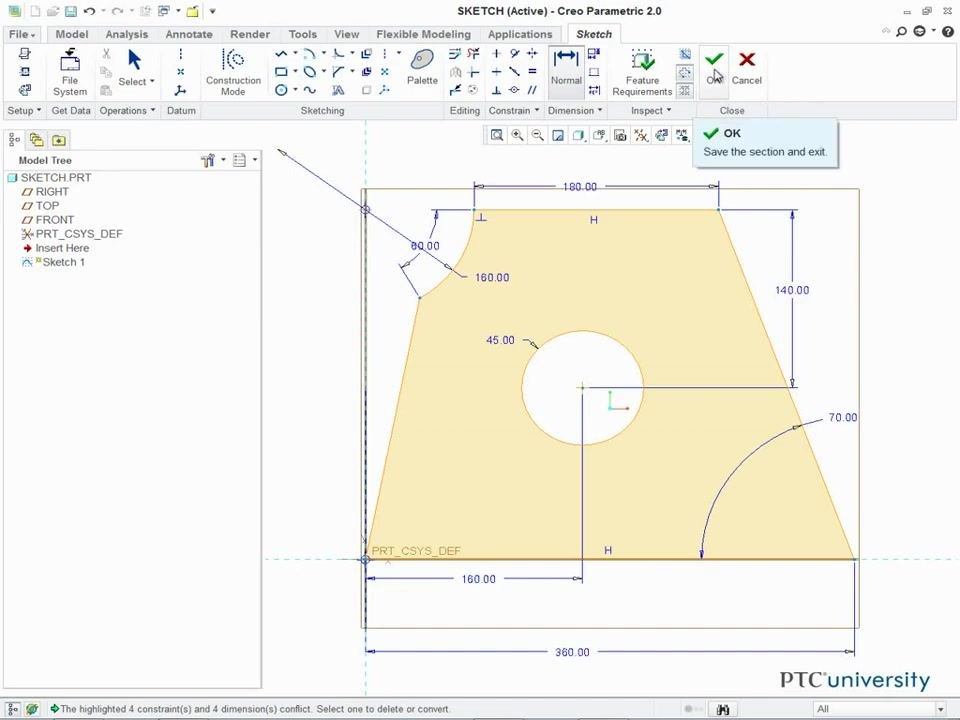Apply the Tangent constraint icon
This screenshot has height=720, width=960.
click(514, 54)
